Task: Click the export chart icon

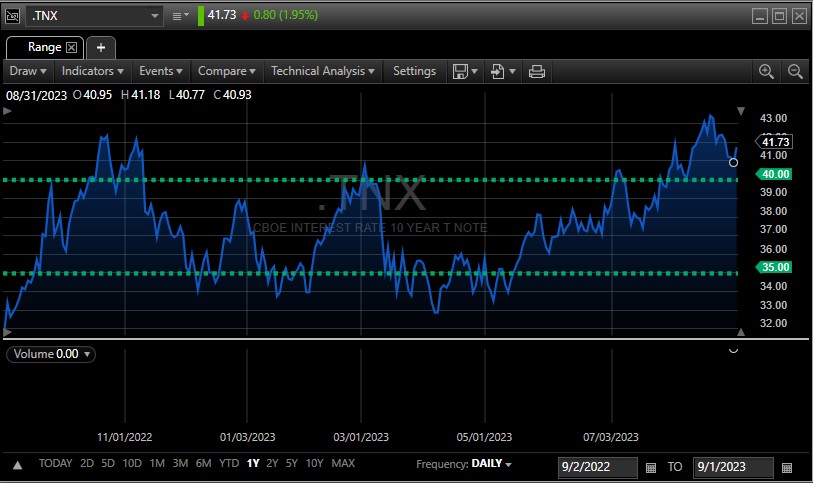Action: pyautogui.click(x=497, y=71)
